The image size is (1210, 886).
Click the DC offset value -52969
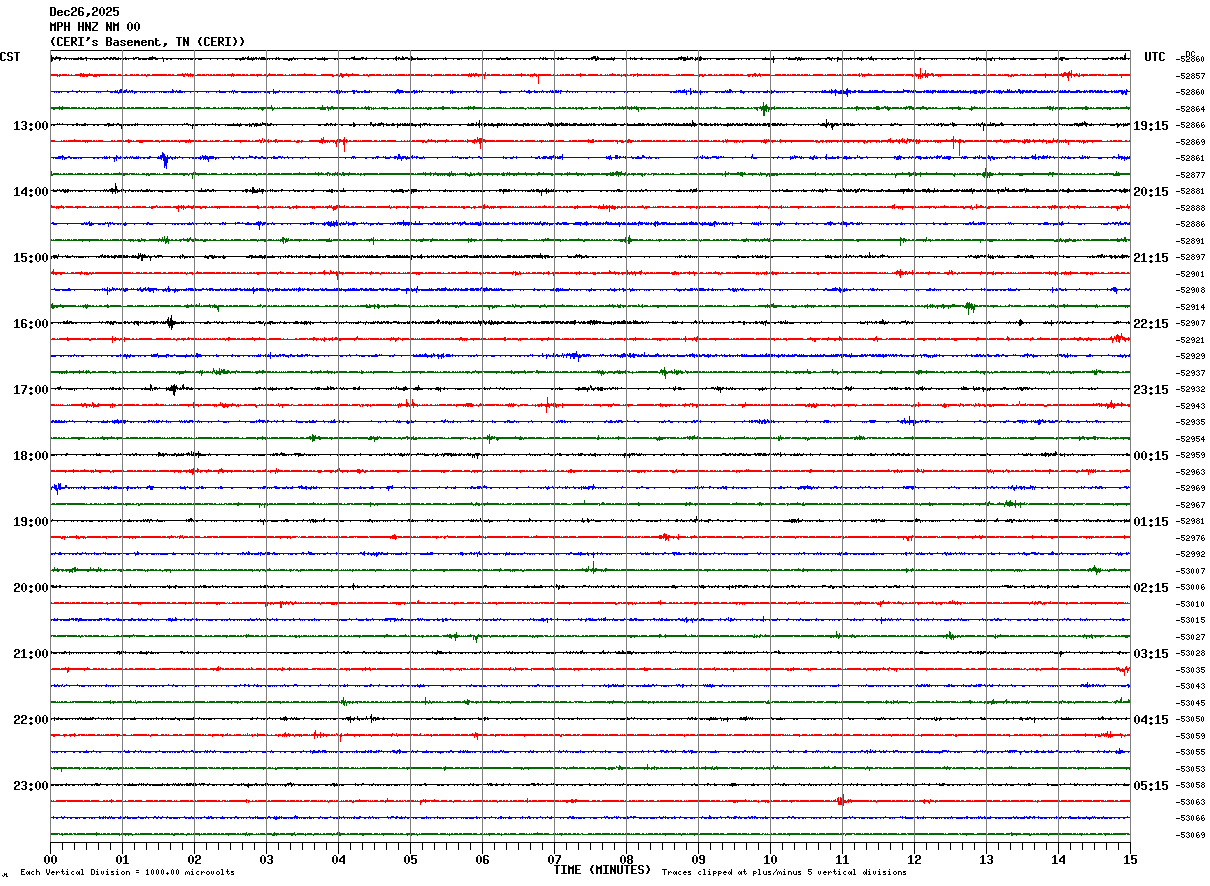point(1191,488)
